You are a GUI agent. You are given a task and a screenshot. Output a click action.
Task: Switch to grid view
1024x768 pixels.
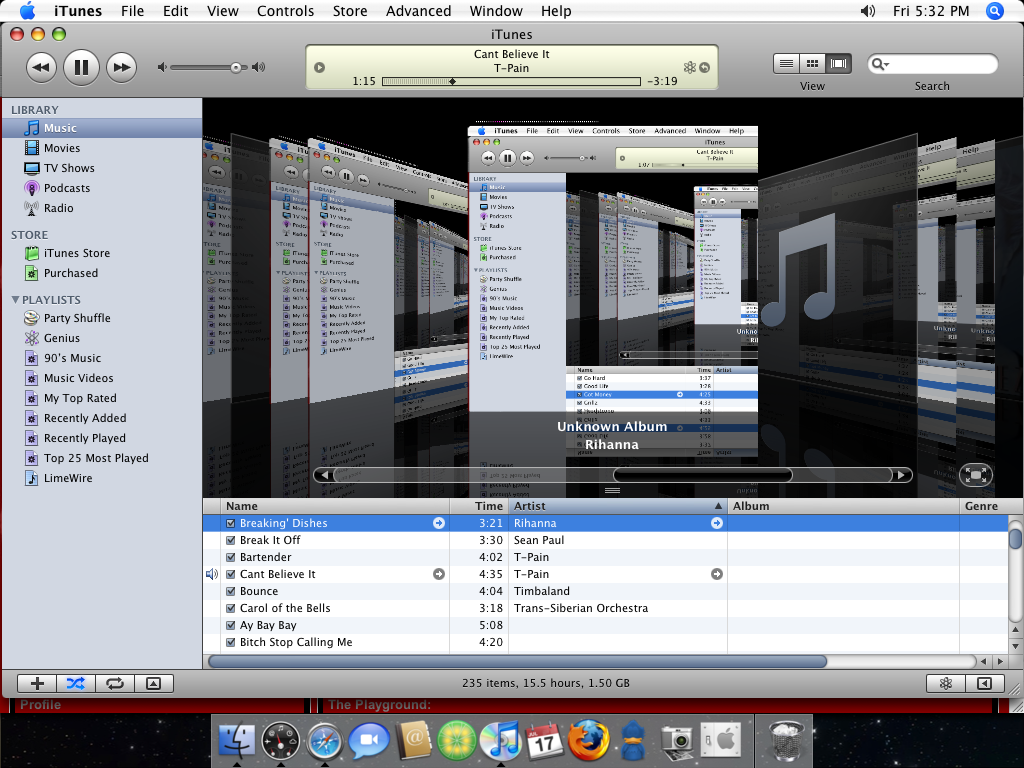tap(812, 63)
